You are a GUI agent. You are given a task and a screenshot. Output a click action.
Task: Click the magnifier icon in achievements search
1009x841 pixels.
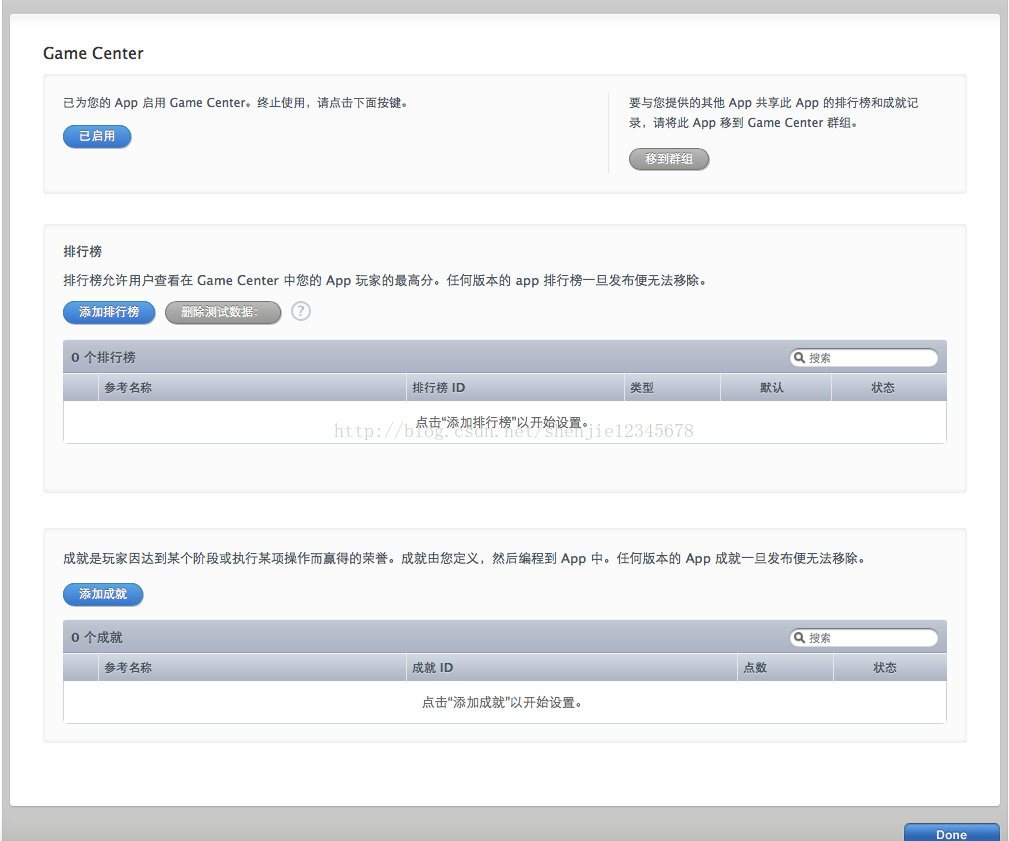click(799, 638)
